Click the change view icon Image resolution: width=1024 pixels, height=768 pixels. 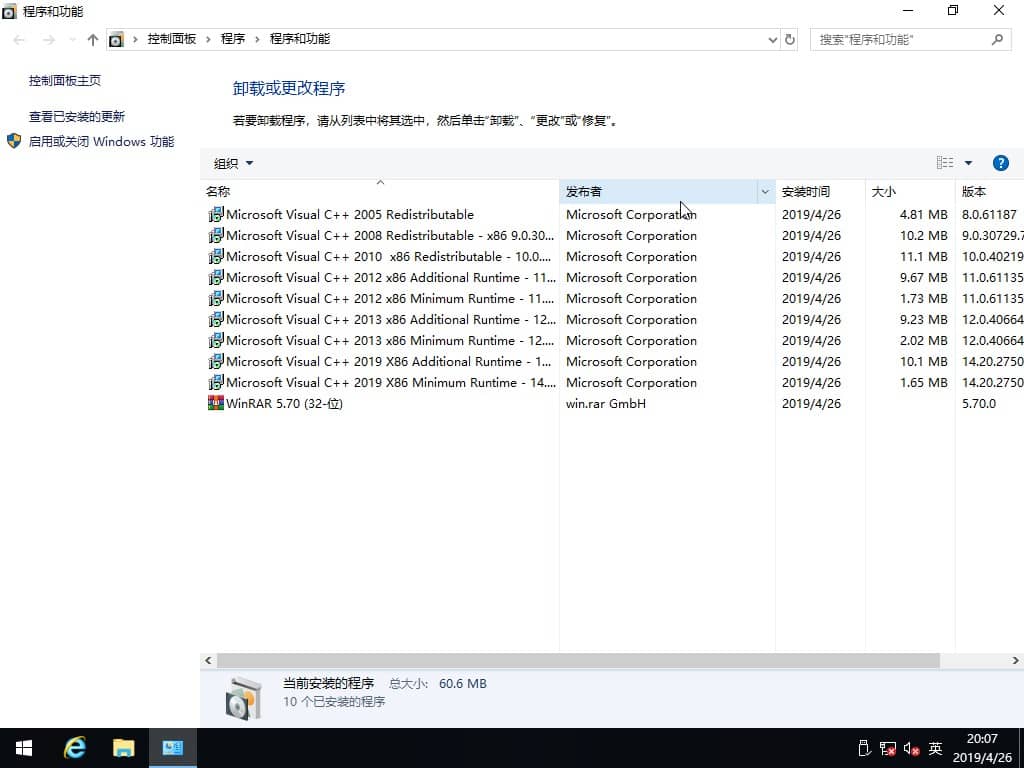coord(945,163)
